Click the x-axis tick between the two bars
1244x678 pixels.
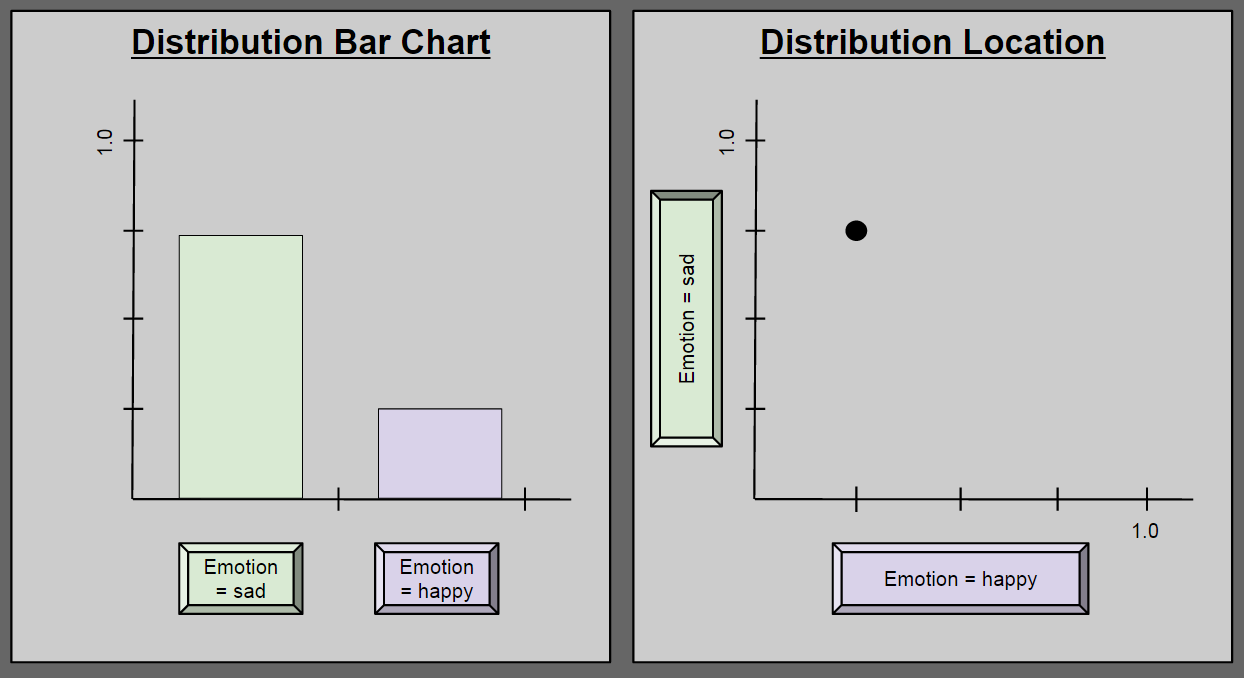click(x=339, y=498)
